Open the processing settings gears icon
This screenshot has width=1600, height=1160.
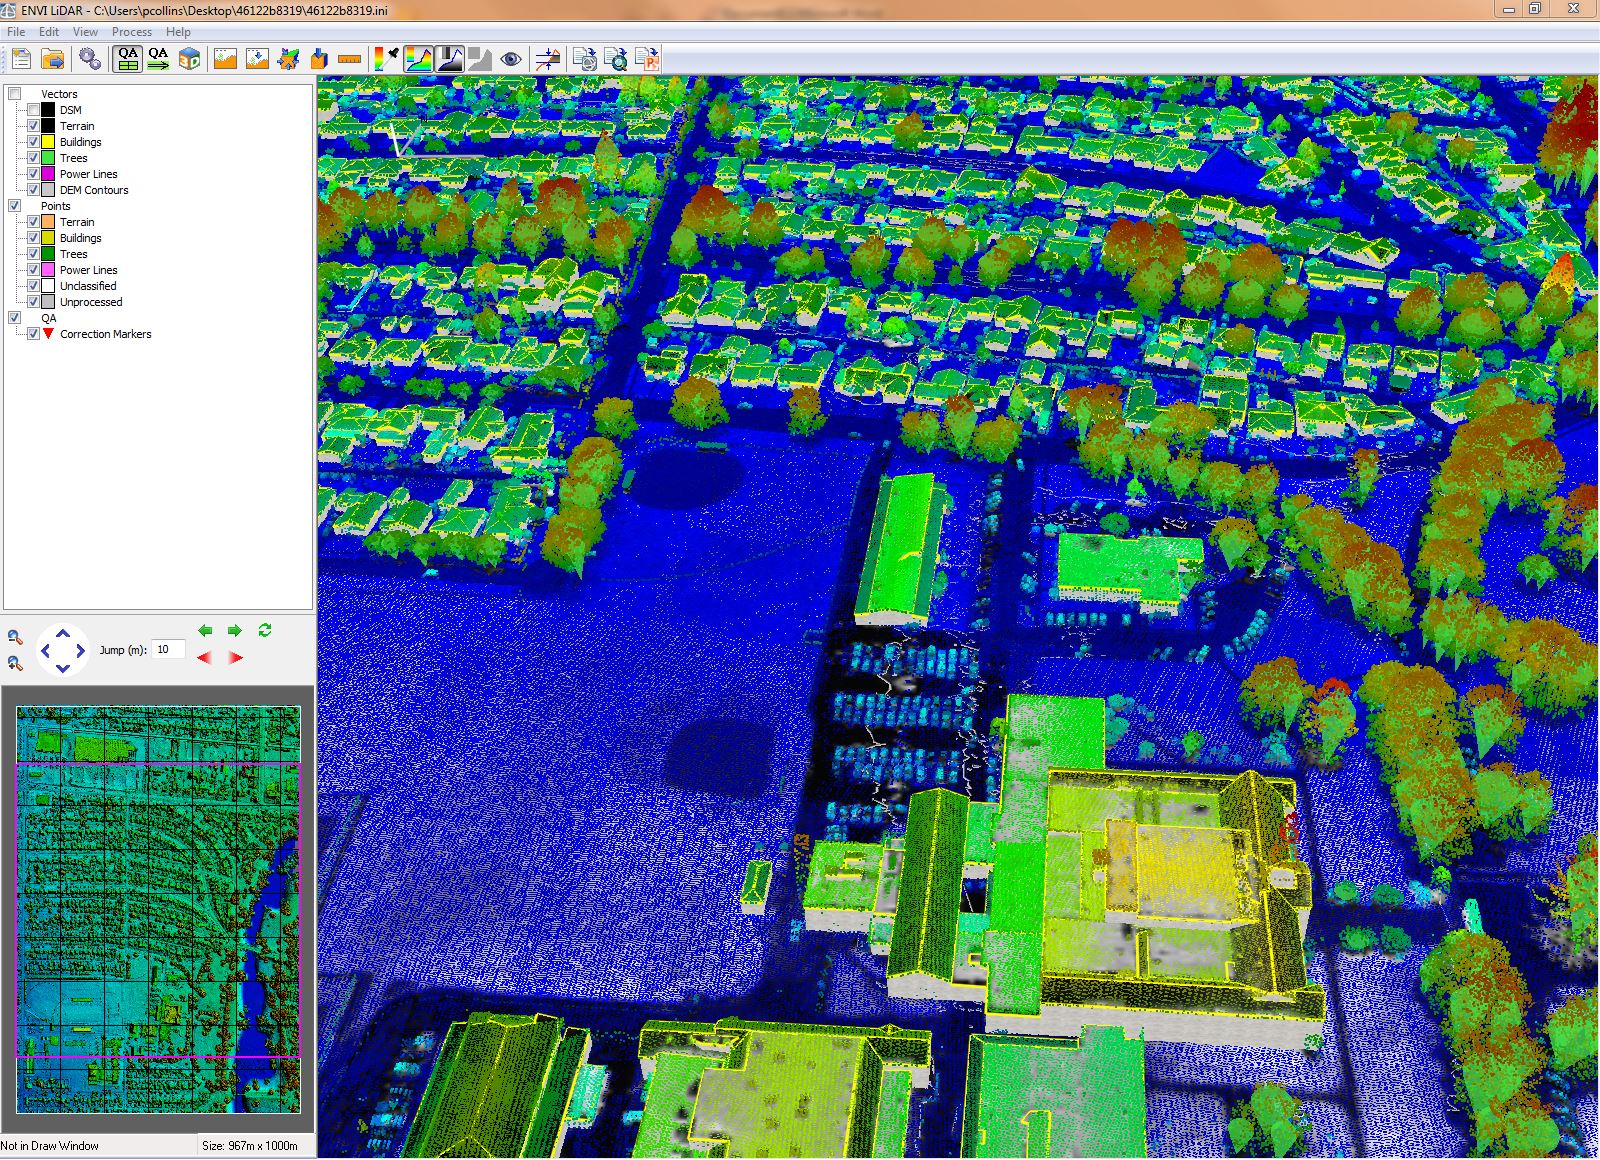tap(89, 58)
